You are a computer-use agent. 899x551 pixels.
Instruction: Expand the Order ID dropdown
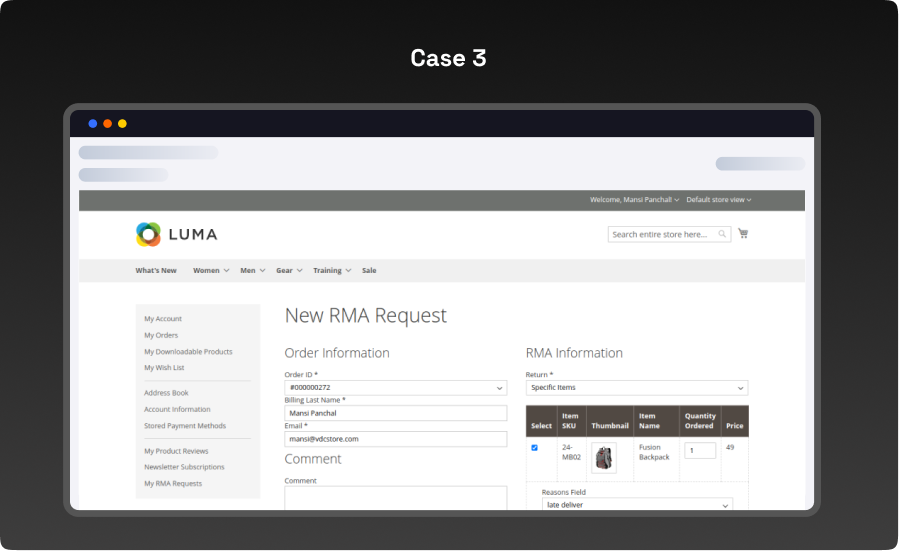coord(395,387)
